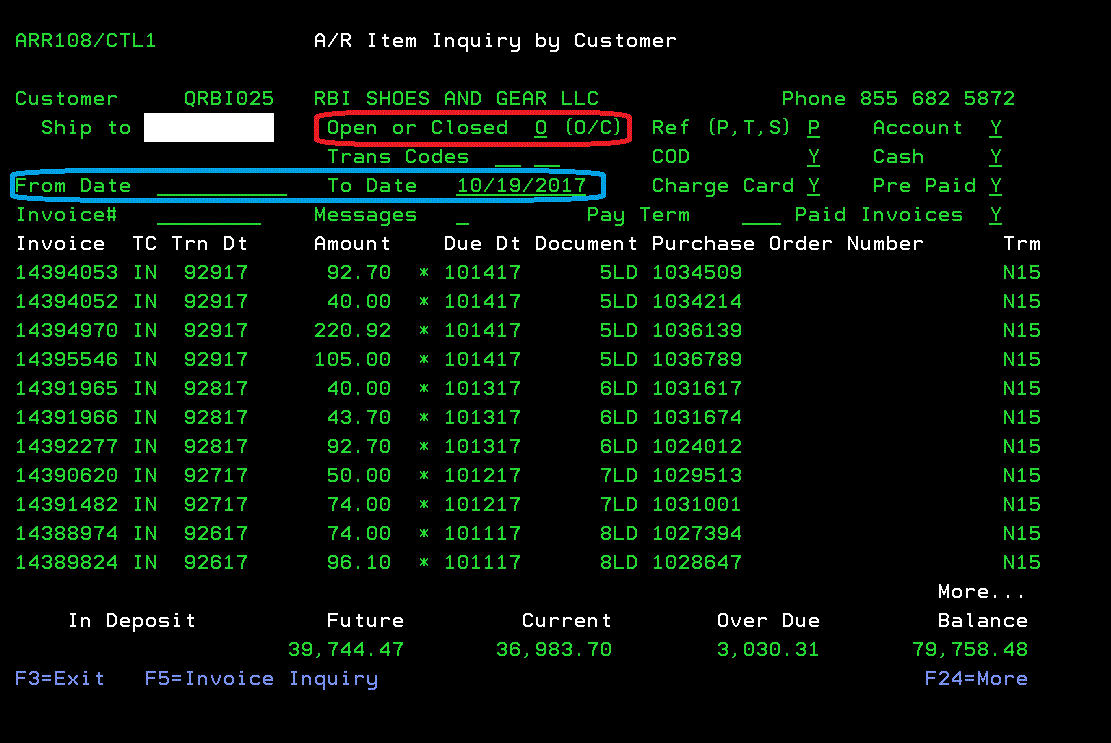Click purchase order number 1036139
1111x743 pixels.
[x=697, y=331]
